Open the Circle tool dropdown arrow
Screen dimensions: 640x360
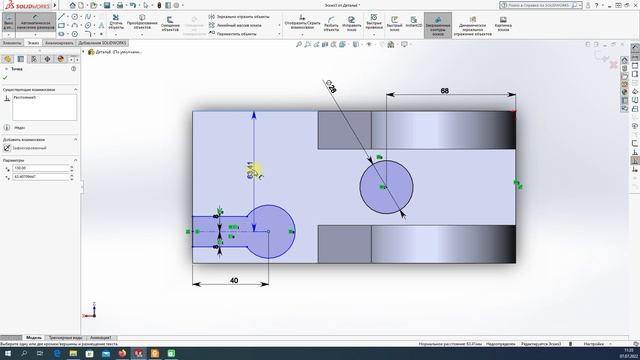[x=81, y=17]
